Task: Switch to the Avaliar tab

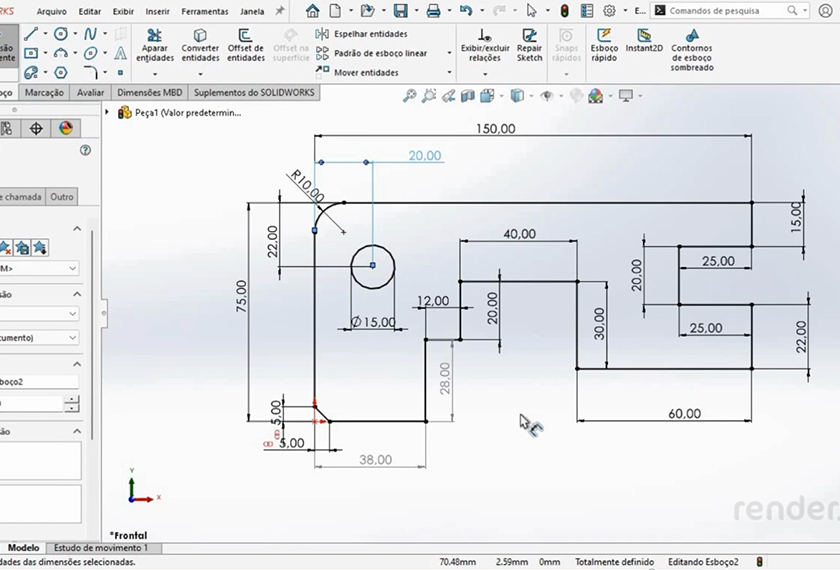Action: 90,93
